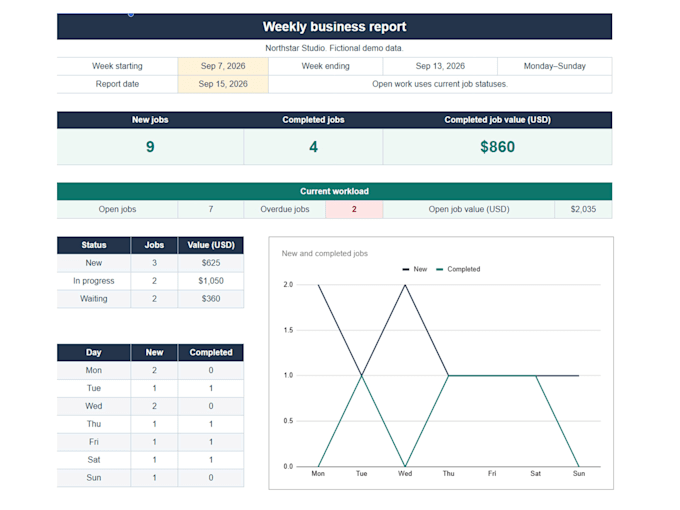Click the Completed legend entry in chart

pos(458,269)
